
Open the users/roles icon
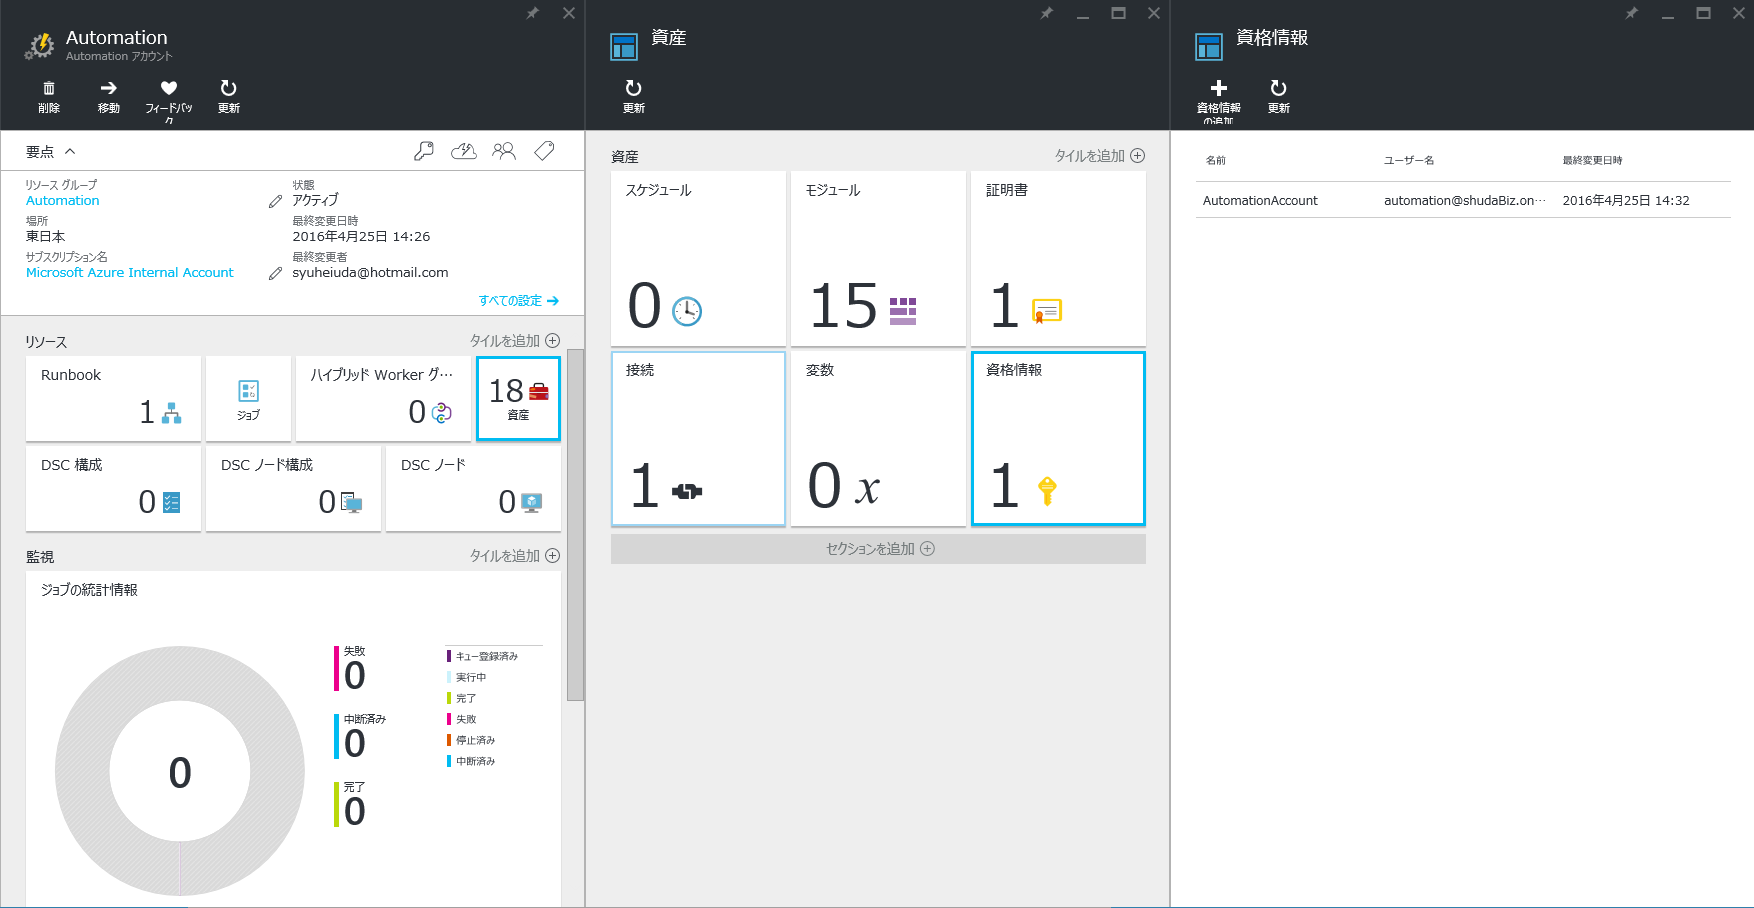(504, 151)
